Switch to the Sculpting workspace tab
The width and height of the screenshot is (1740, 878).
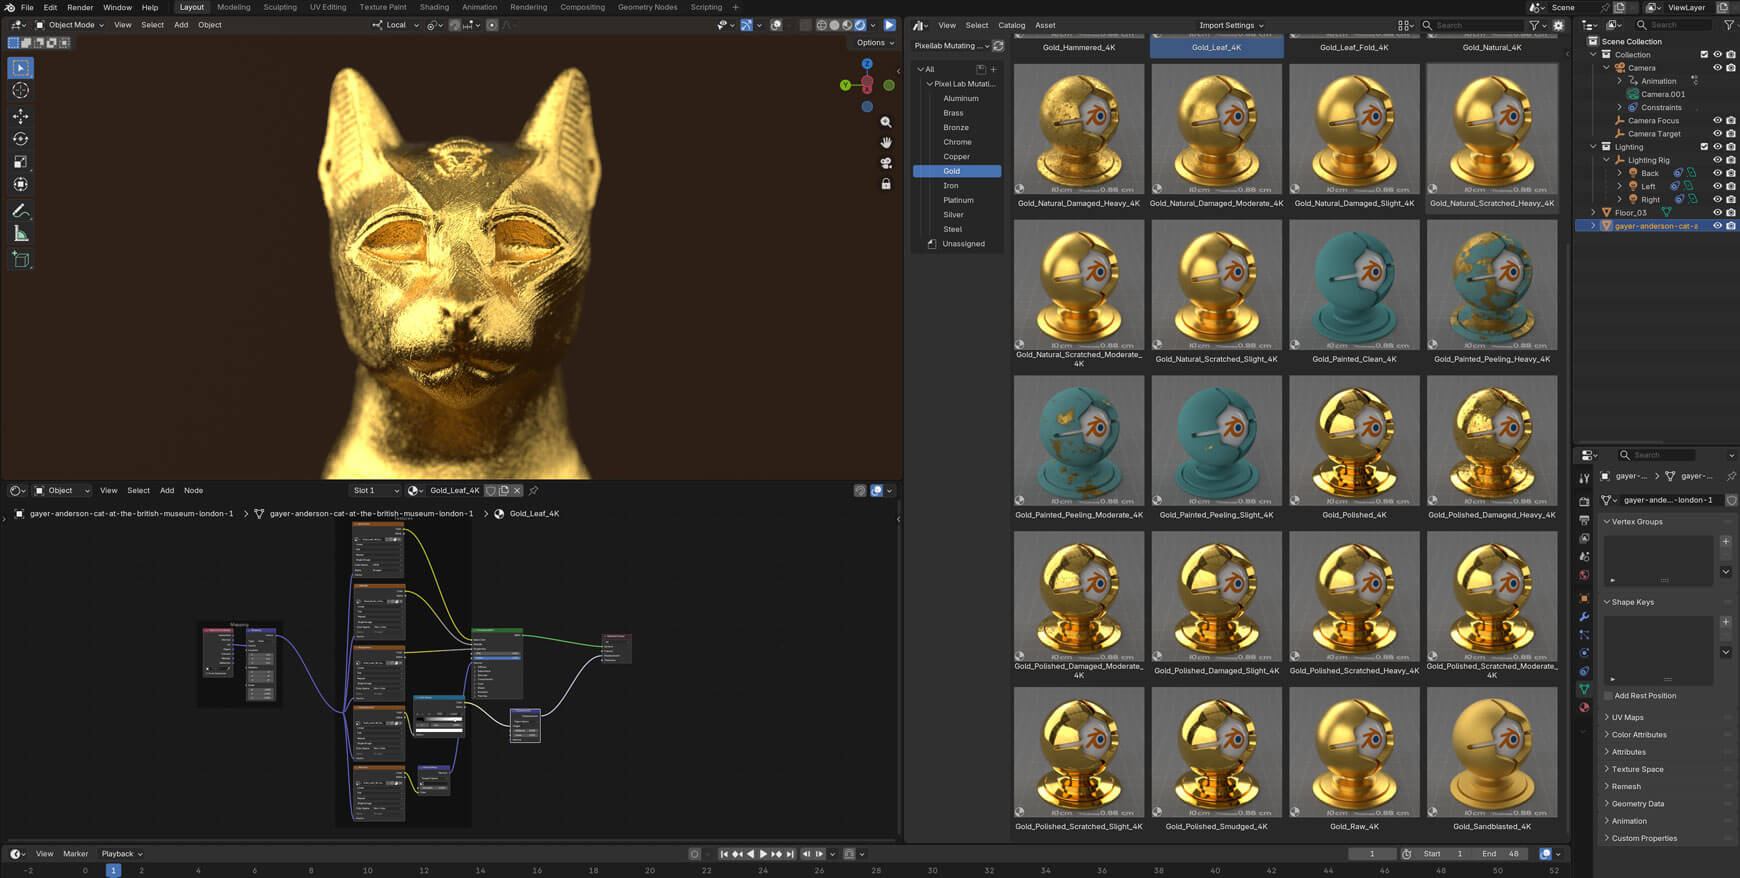(x=280, y=7)
